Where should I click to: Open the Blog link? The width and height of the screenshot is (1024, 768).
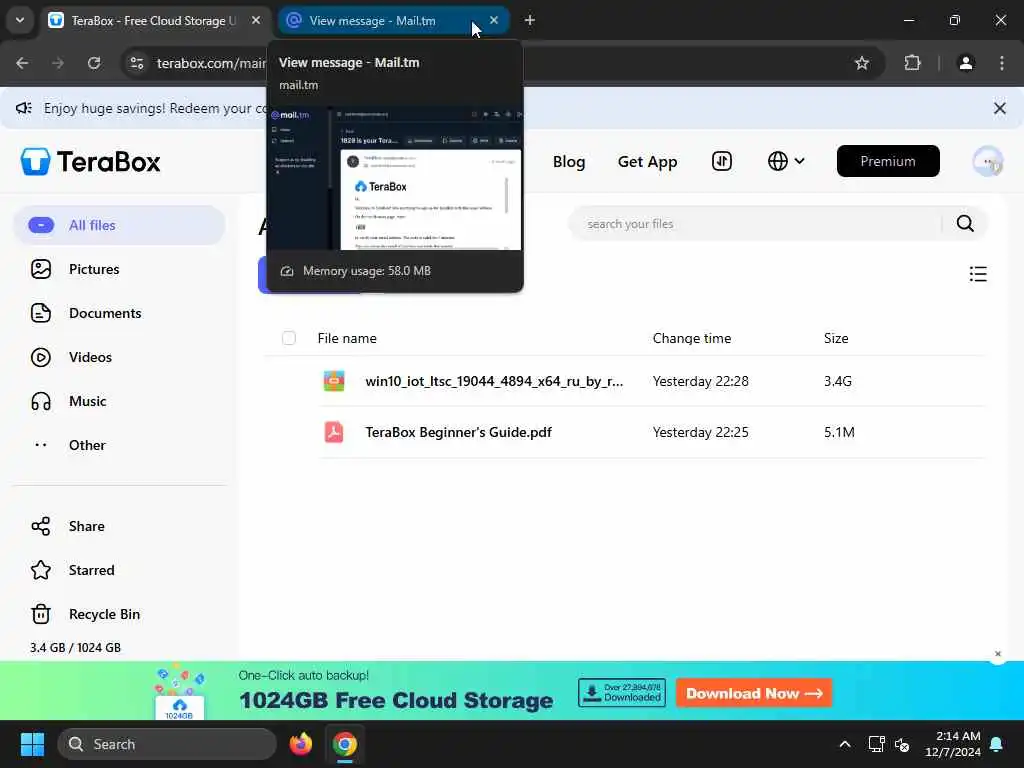569,162
